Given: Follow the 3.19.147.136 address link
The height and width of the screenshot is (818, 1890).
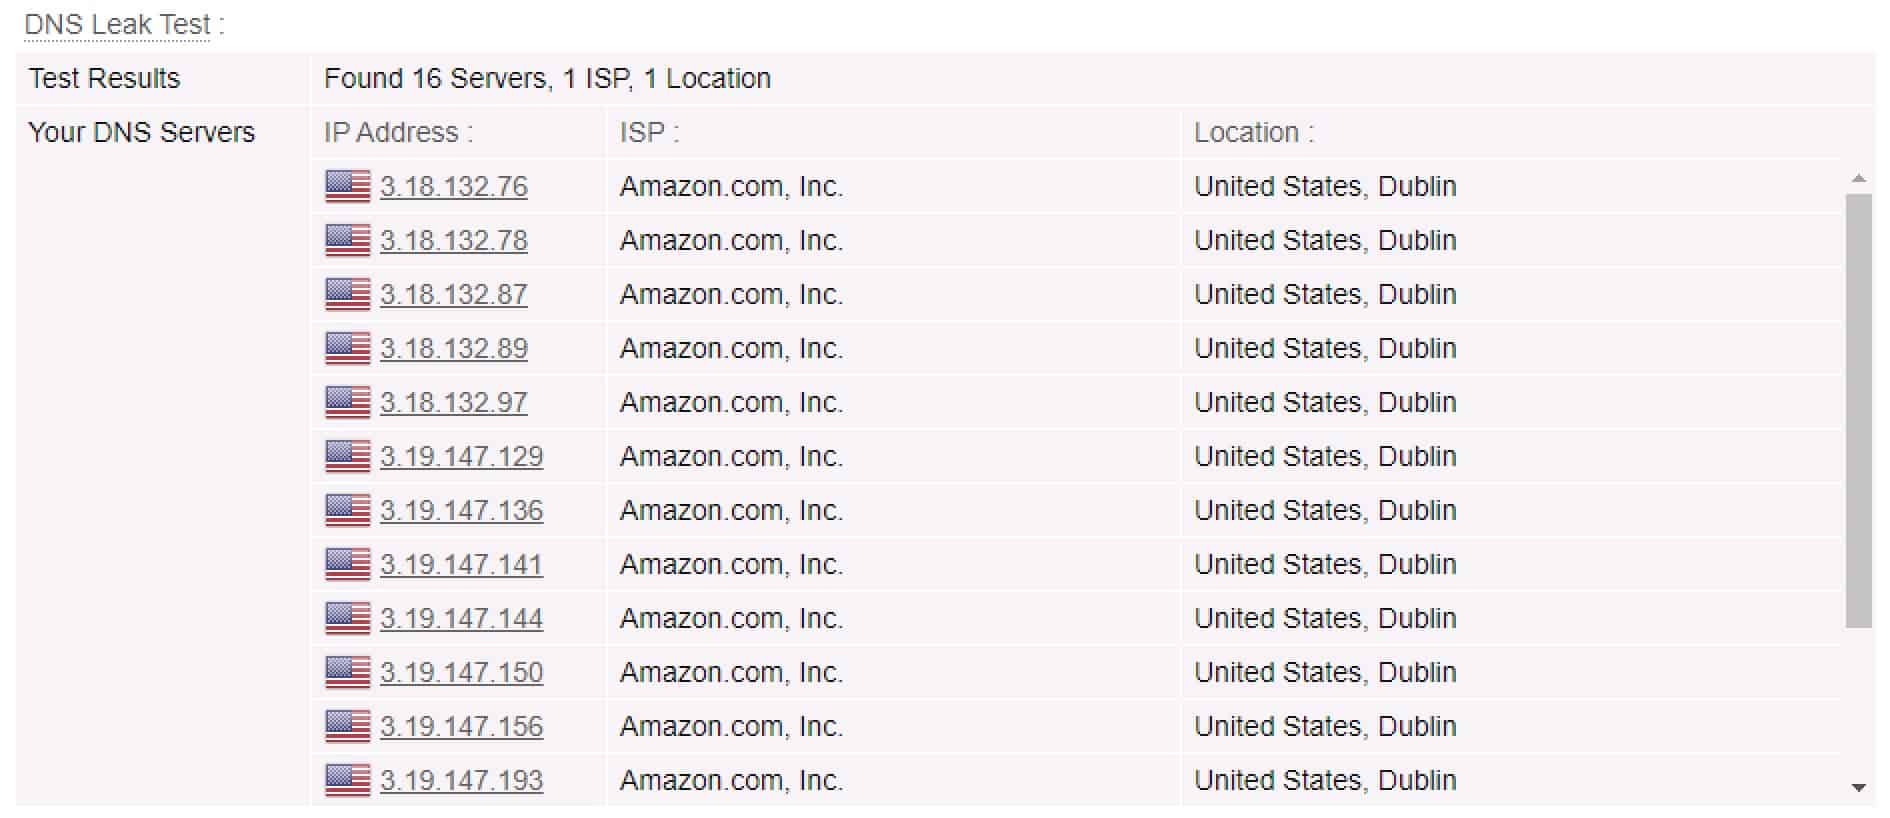Looking at the screenshot, I should coord(462,511).
